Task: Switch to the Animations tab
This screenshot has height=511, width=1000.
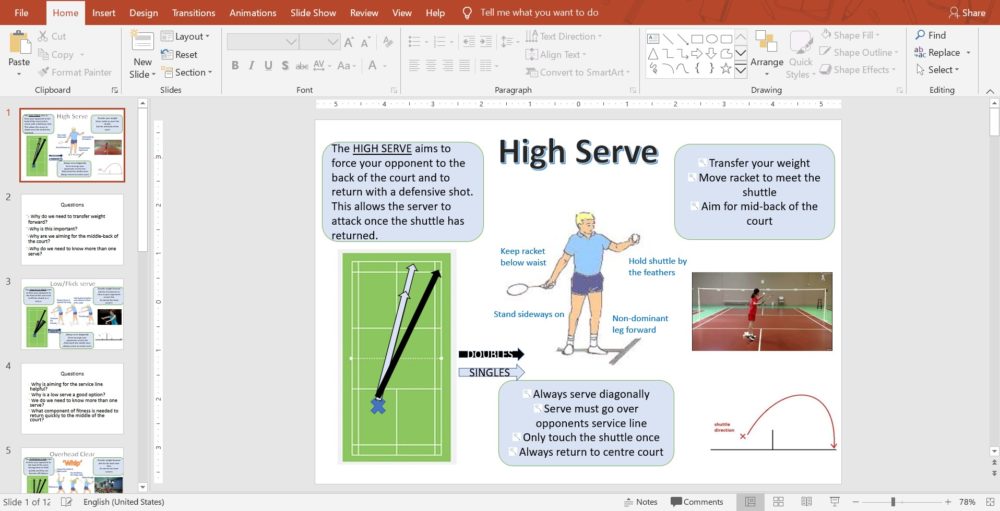Action: 252,13
